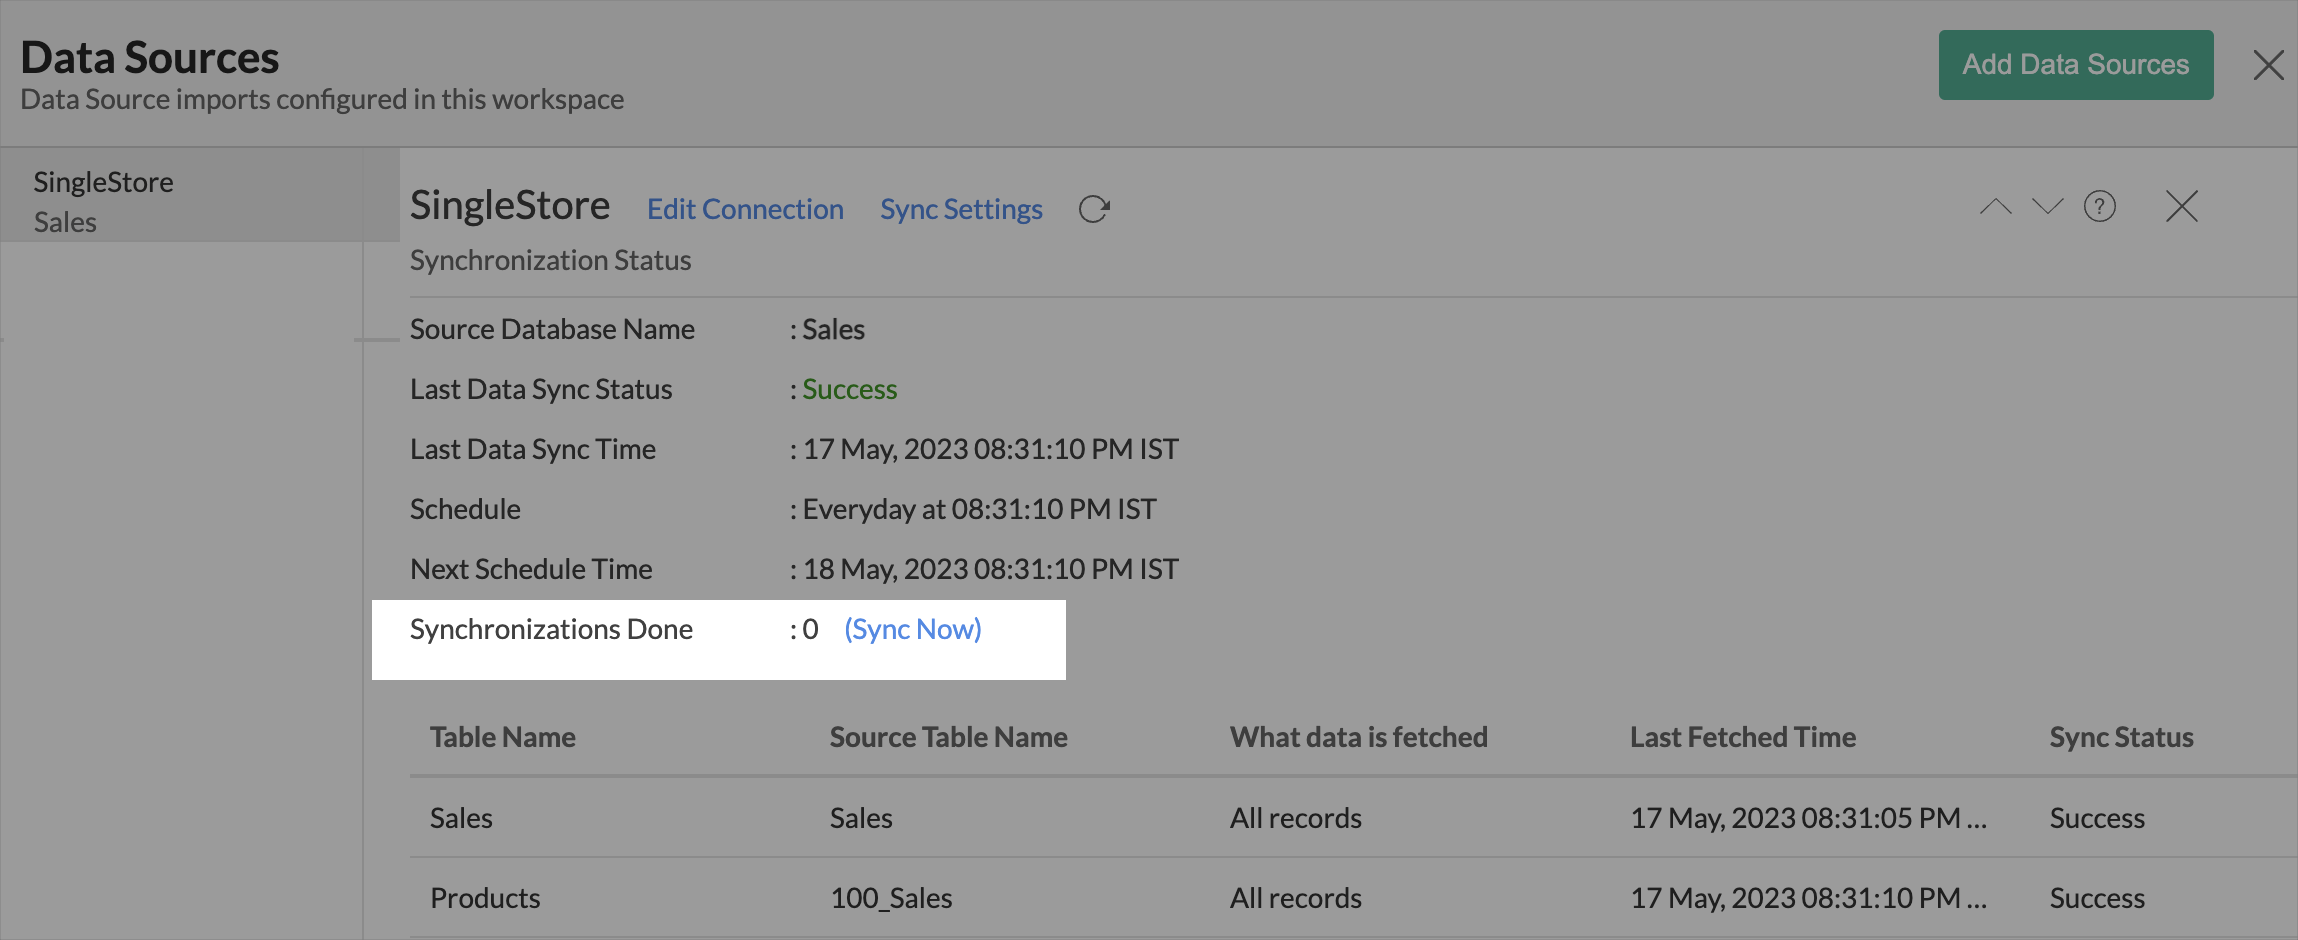
Task: Click All records in the Products row
Action: click(x=1296, y=898)
